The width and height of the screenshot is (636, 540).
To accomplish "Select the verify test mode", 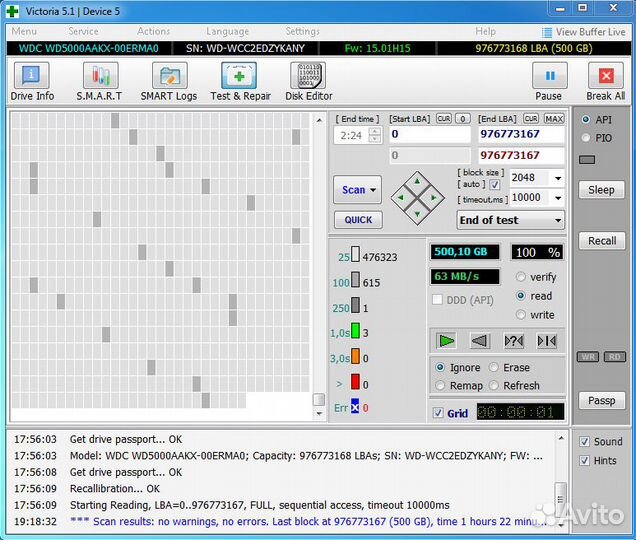I will [521, 277].
